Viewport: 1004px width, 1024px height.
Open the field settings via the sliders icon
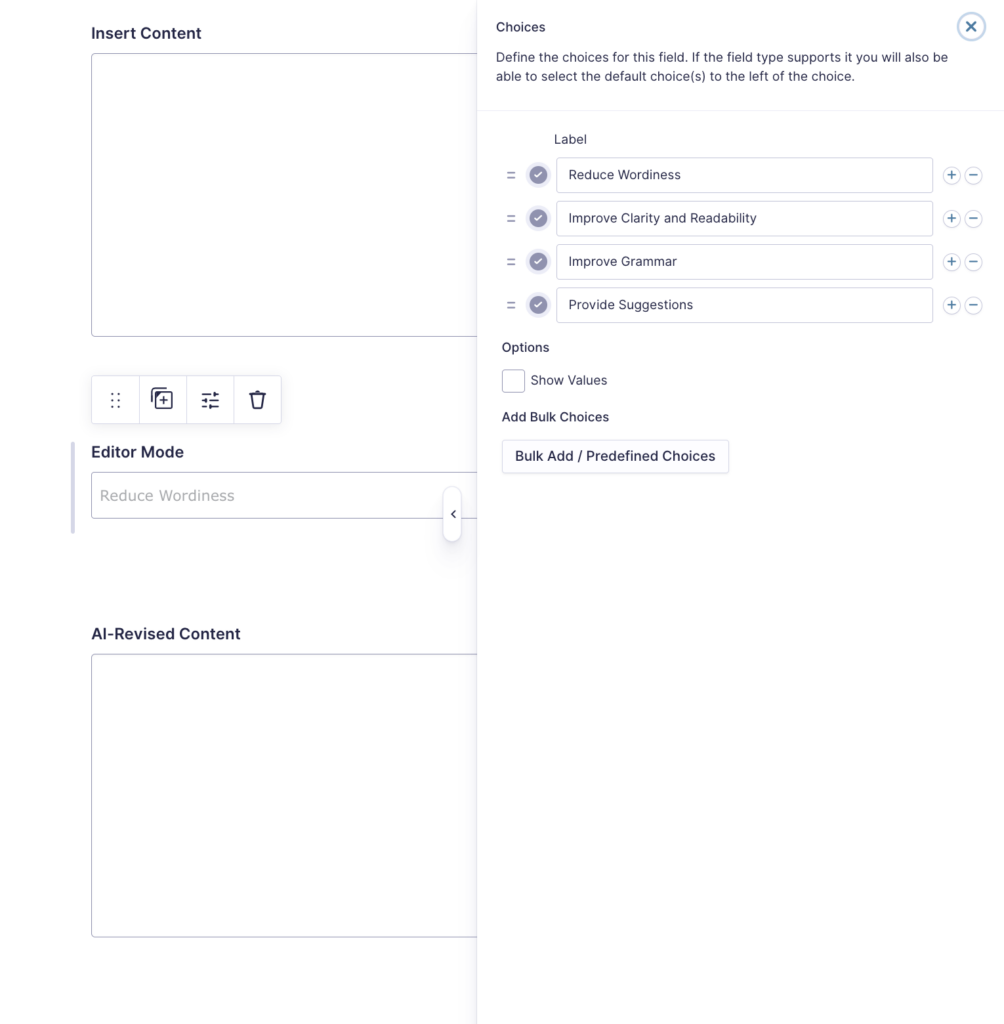(210, 399)
